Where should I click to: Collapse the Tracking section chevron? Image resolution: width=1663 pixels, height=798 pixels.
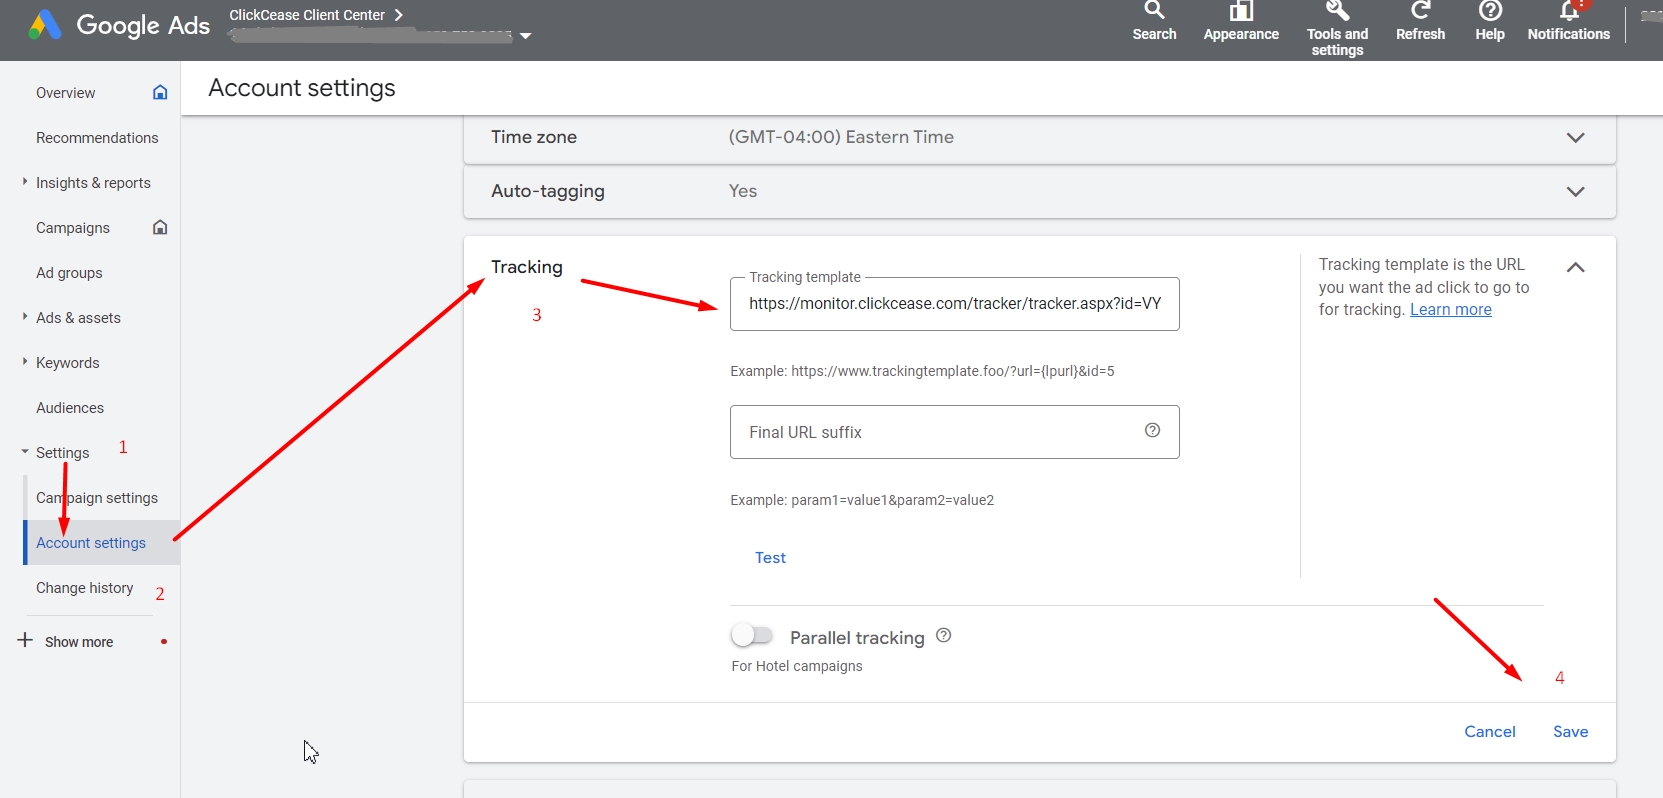coord(1575,267)
